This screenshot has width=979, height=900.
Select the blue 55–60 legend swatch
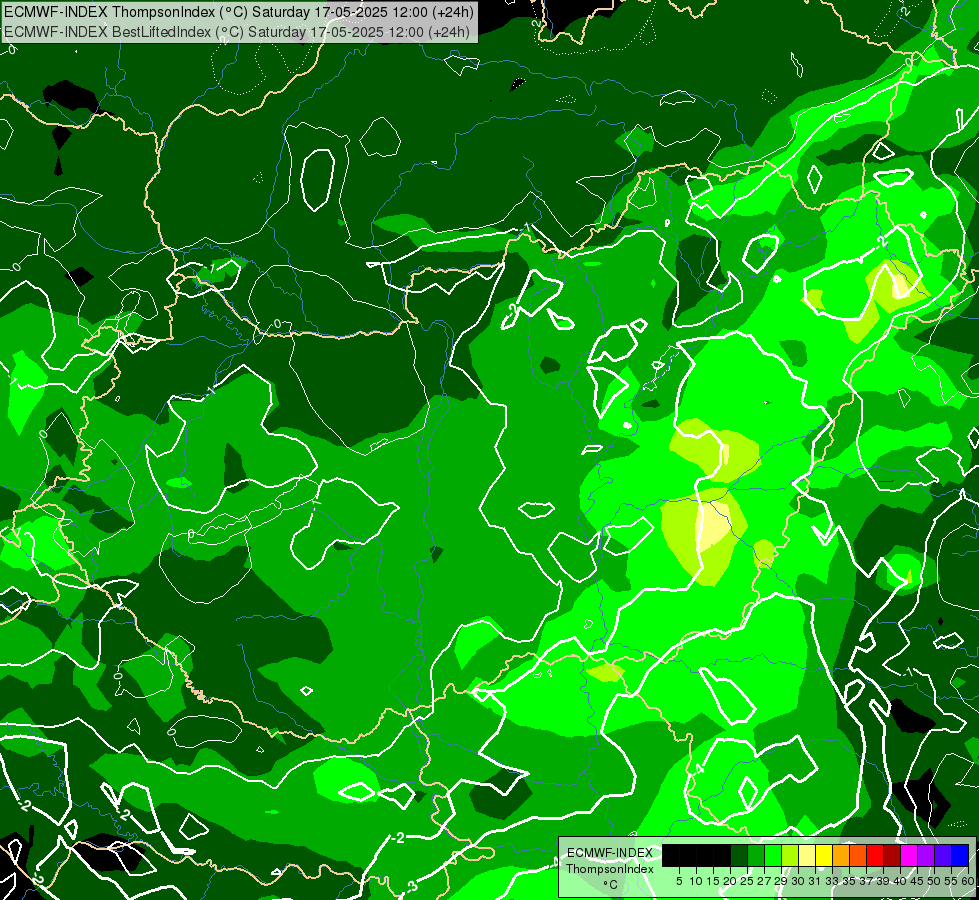960,855
